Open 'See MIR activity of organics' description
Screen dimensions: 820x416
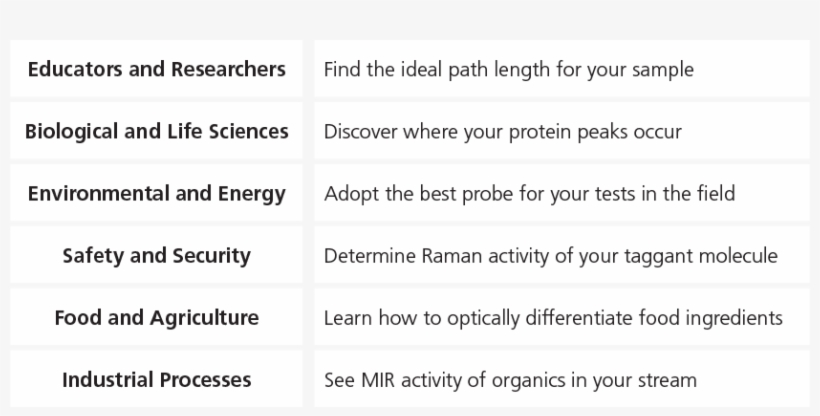click(510, 380)
